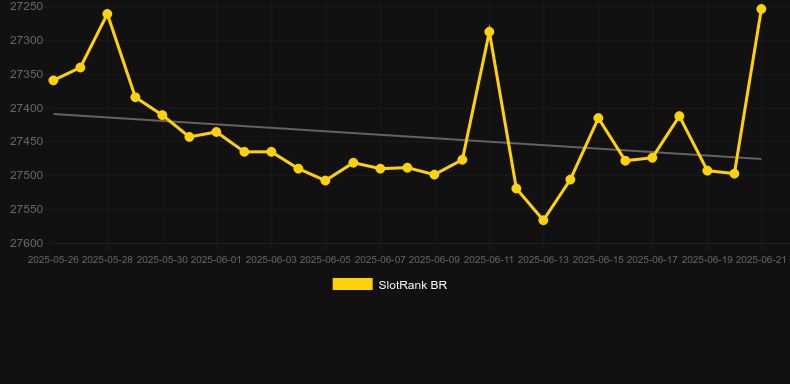Click the 27400 y-axis label
The width and height of the screenshot is (790, 384).
click(x=26, y=108)
